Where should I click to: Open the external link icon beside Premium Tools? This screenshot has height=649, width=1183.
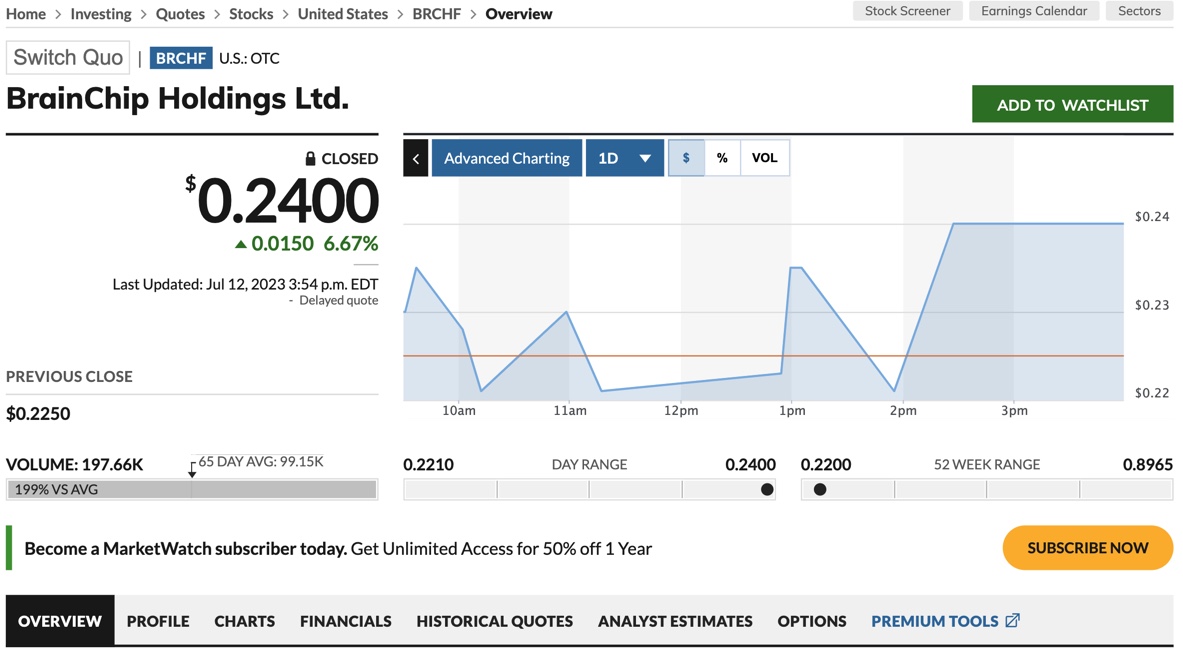click(1012, 620)
